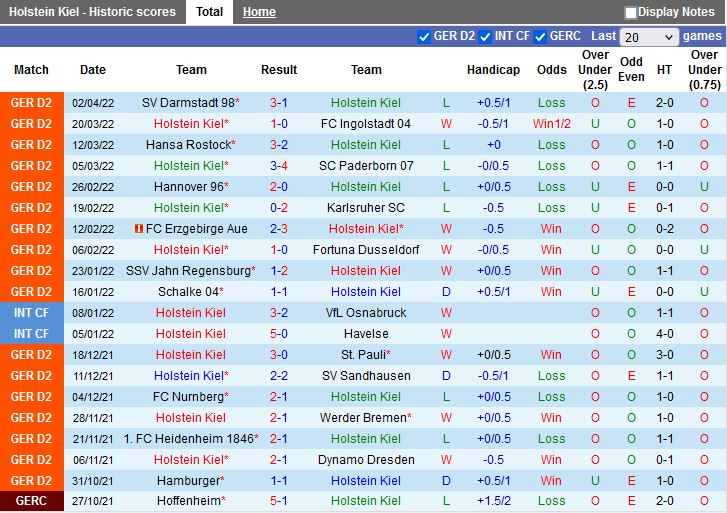Click the Over Under (0.75) column header

tap(704, 70)
